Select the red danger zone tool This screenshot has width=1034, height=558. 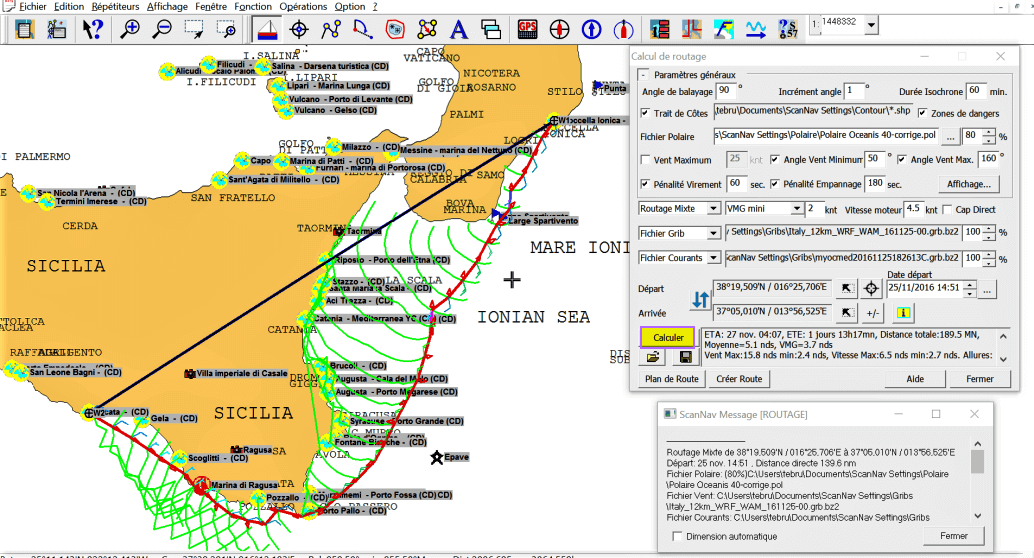coord(395,29)
